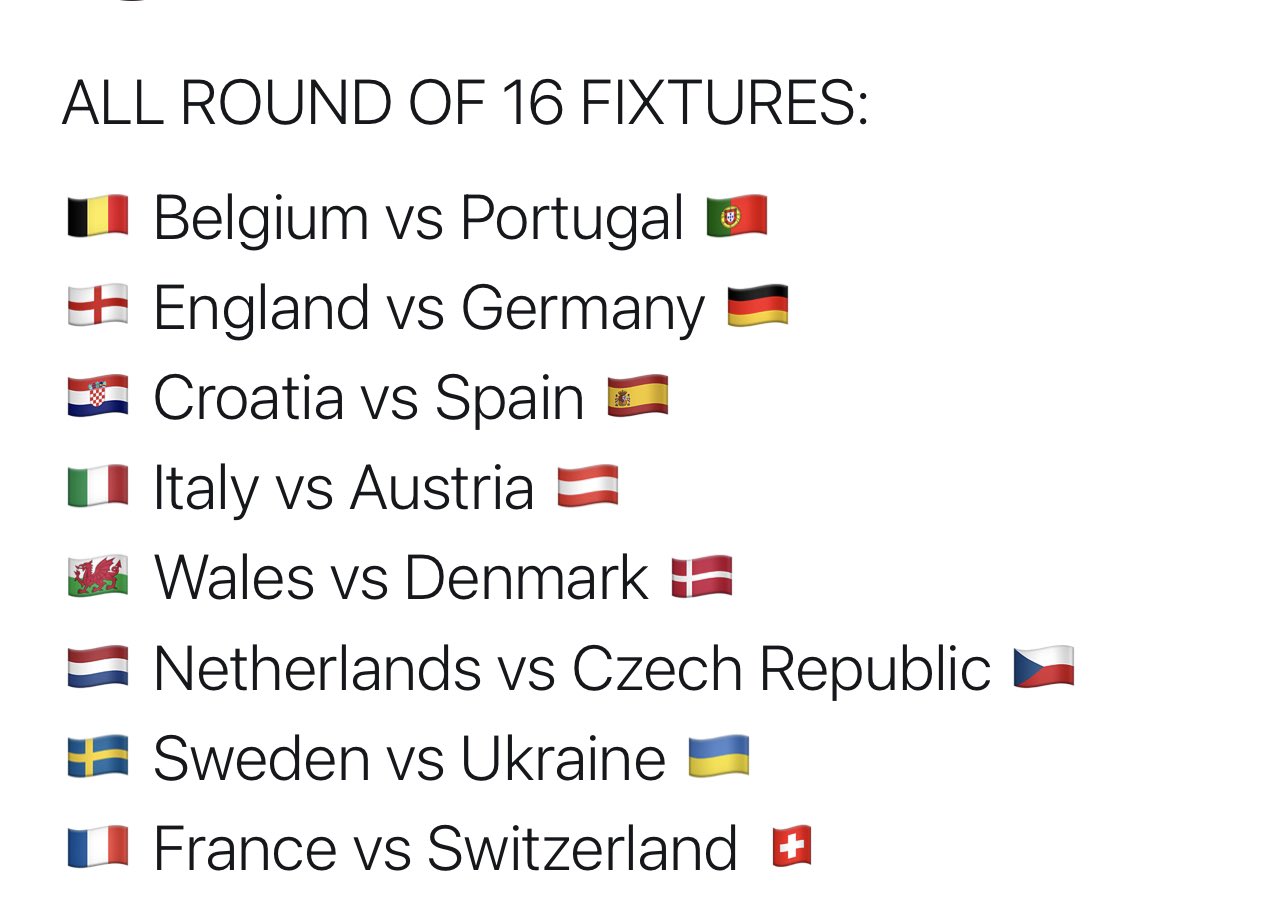1265x915 pixels.
Task: Tap the Germany flag emoji
Action: click(x=757, y=306)
